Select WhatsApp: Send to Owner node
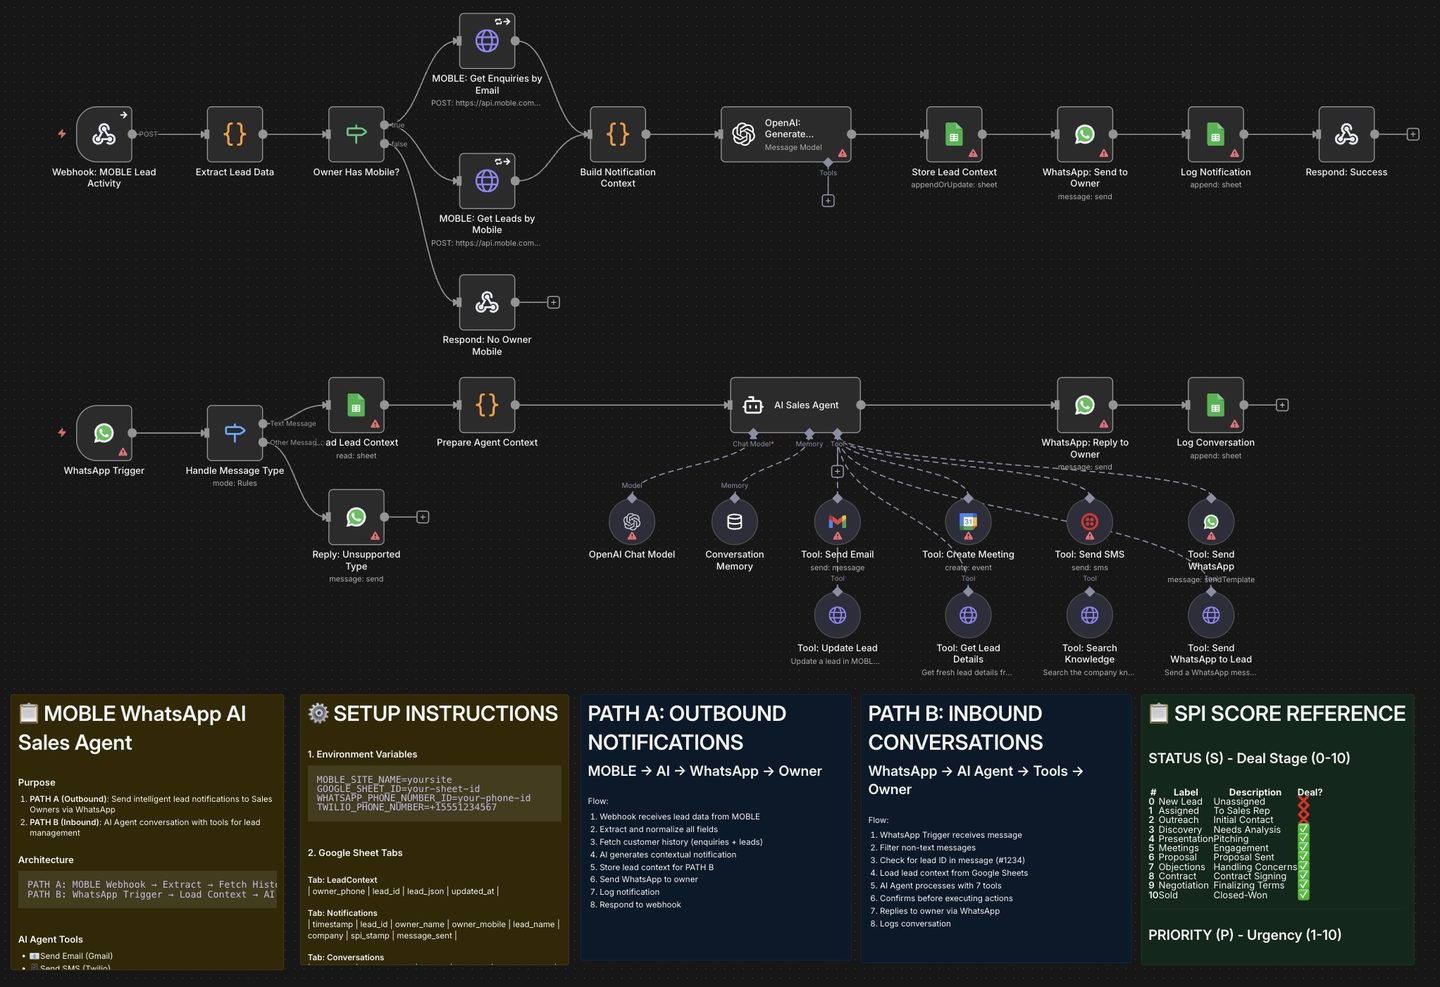The width and height of the screenshot is (1440, 987). click(x=1085, y=134)
